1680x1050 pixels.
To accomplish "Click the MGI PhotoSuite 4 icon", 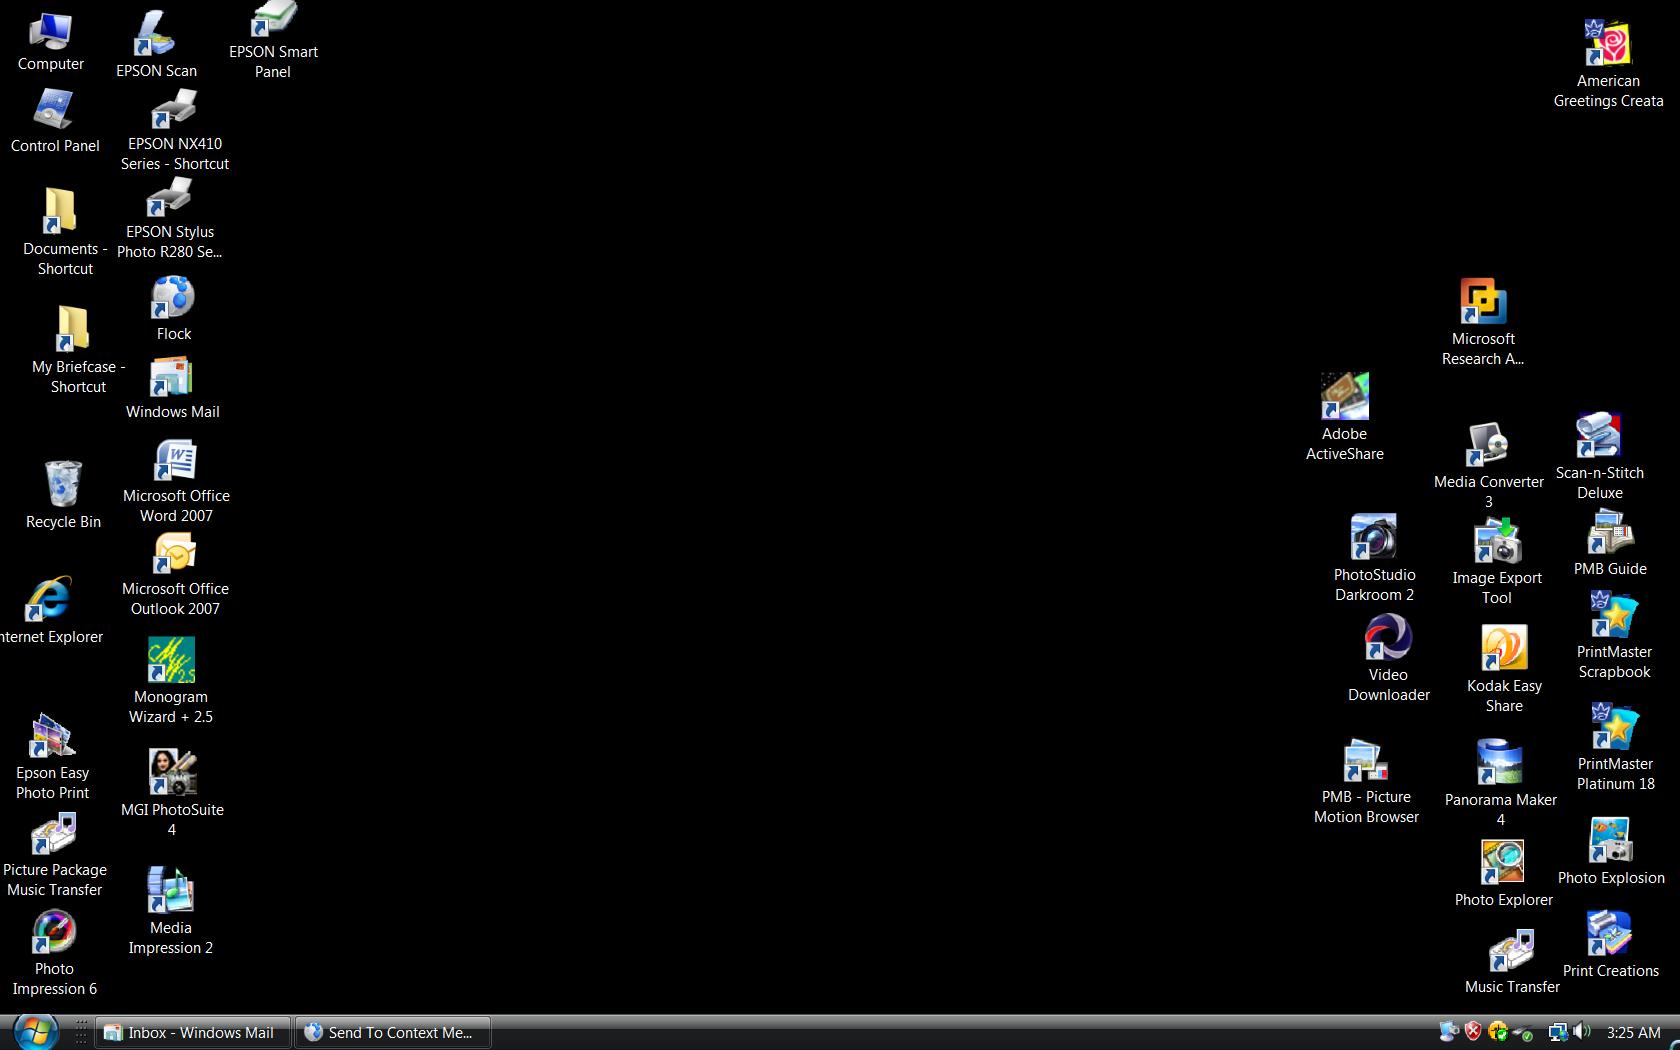I will click(x=172, y=772).
